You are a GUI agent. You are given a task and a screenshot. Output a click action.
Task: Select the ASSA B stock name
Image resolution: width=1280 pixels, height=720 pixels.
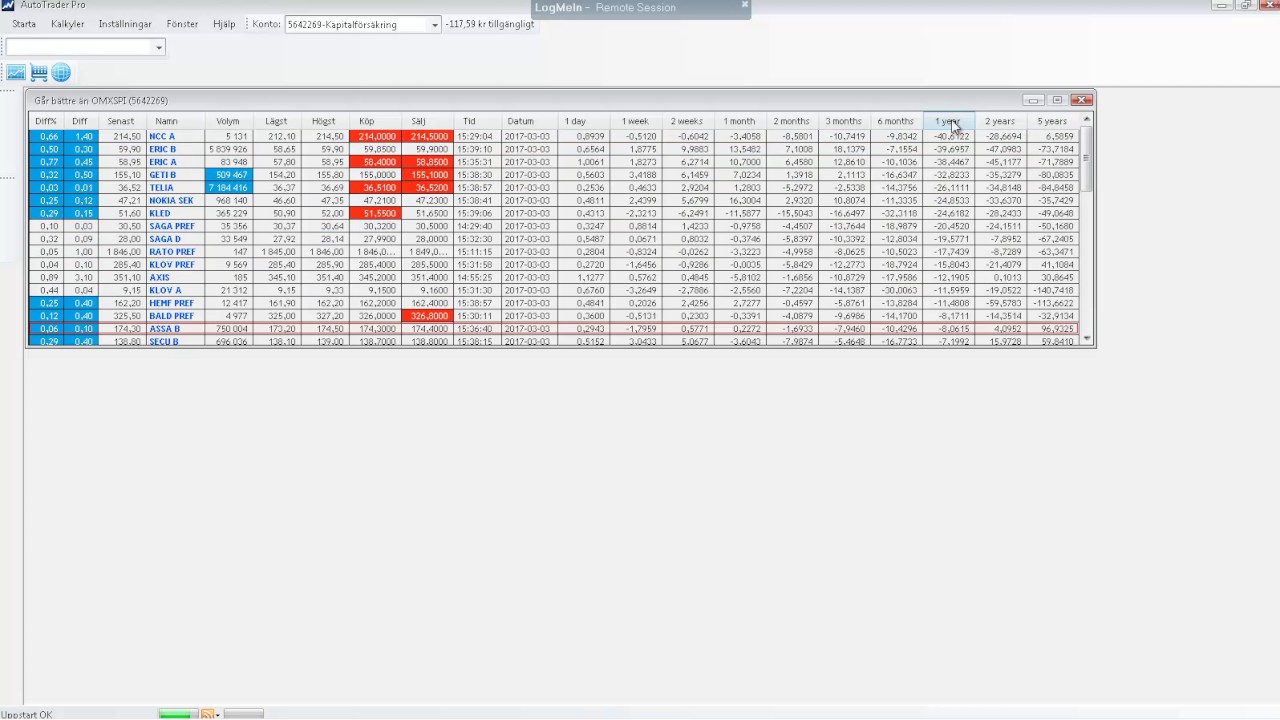click(164, 329)
